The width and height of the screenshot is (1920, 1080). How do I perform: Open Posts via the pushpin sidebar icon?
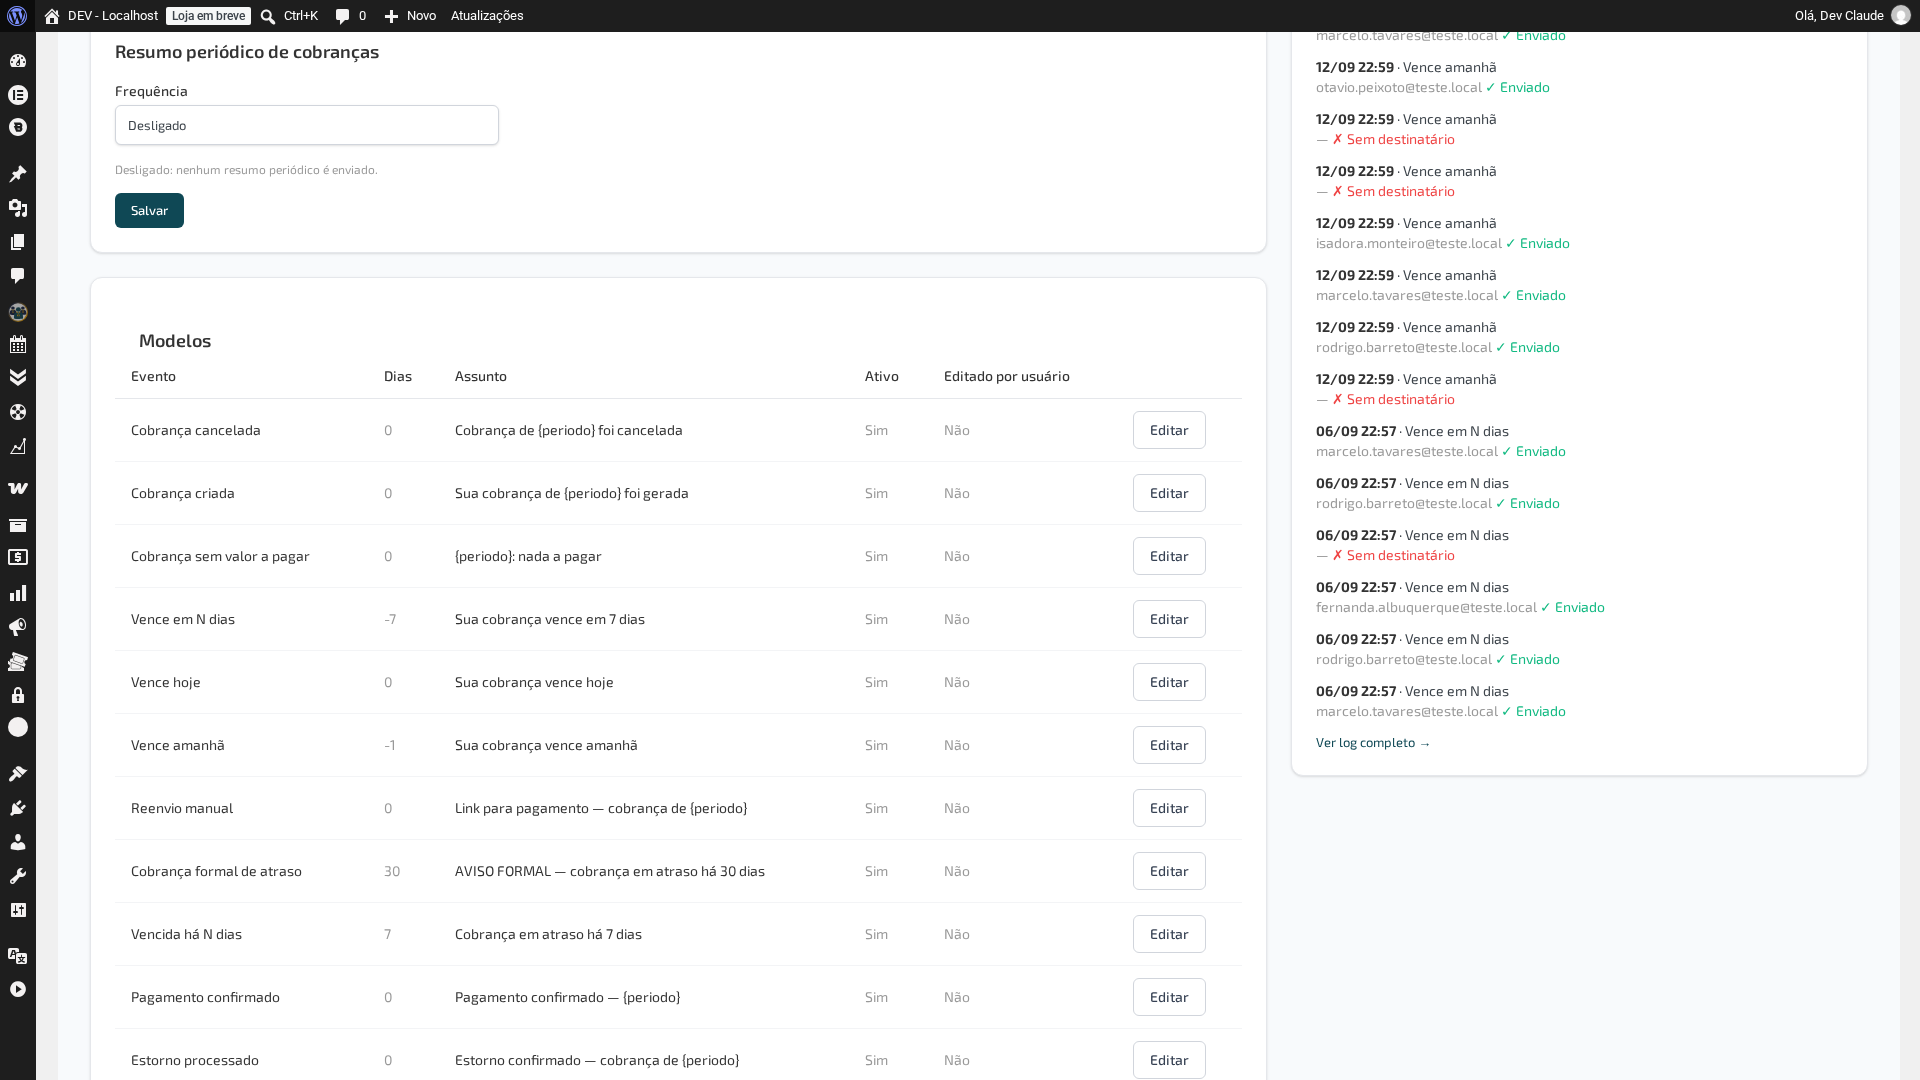coord(18,174)
